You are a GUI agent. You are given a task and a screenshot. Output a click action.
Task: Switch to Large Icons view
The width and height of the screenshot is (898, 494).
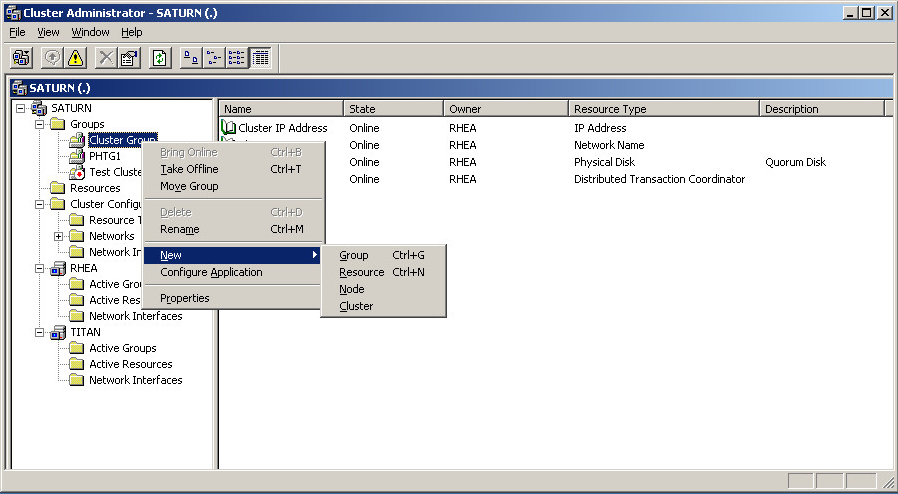click(x=191, y=58)
